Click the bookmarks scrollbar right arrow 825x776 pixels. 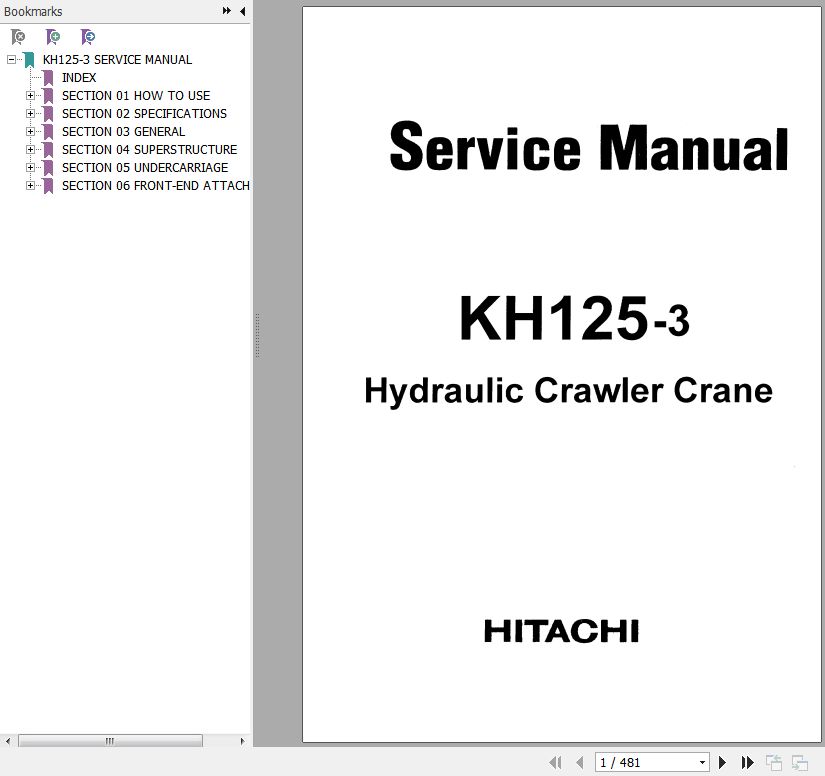(x=243, y=741)
